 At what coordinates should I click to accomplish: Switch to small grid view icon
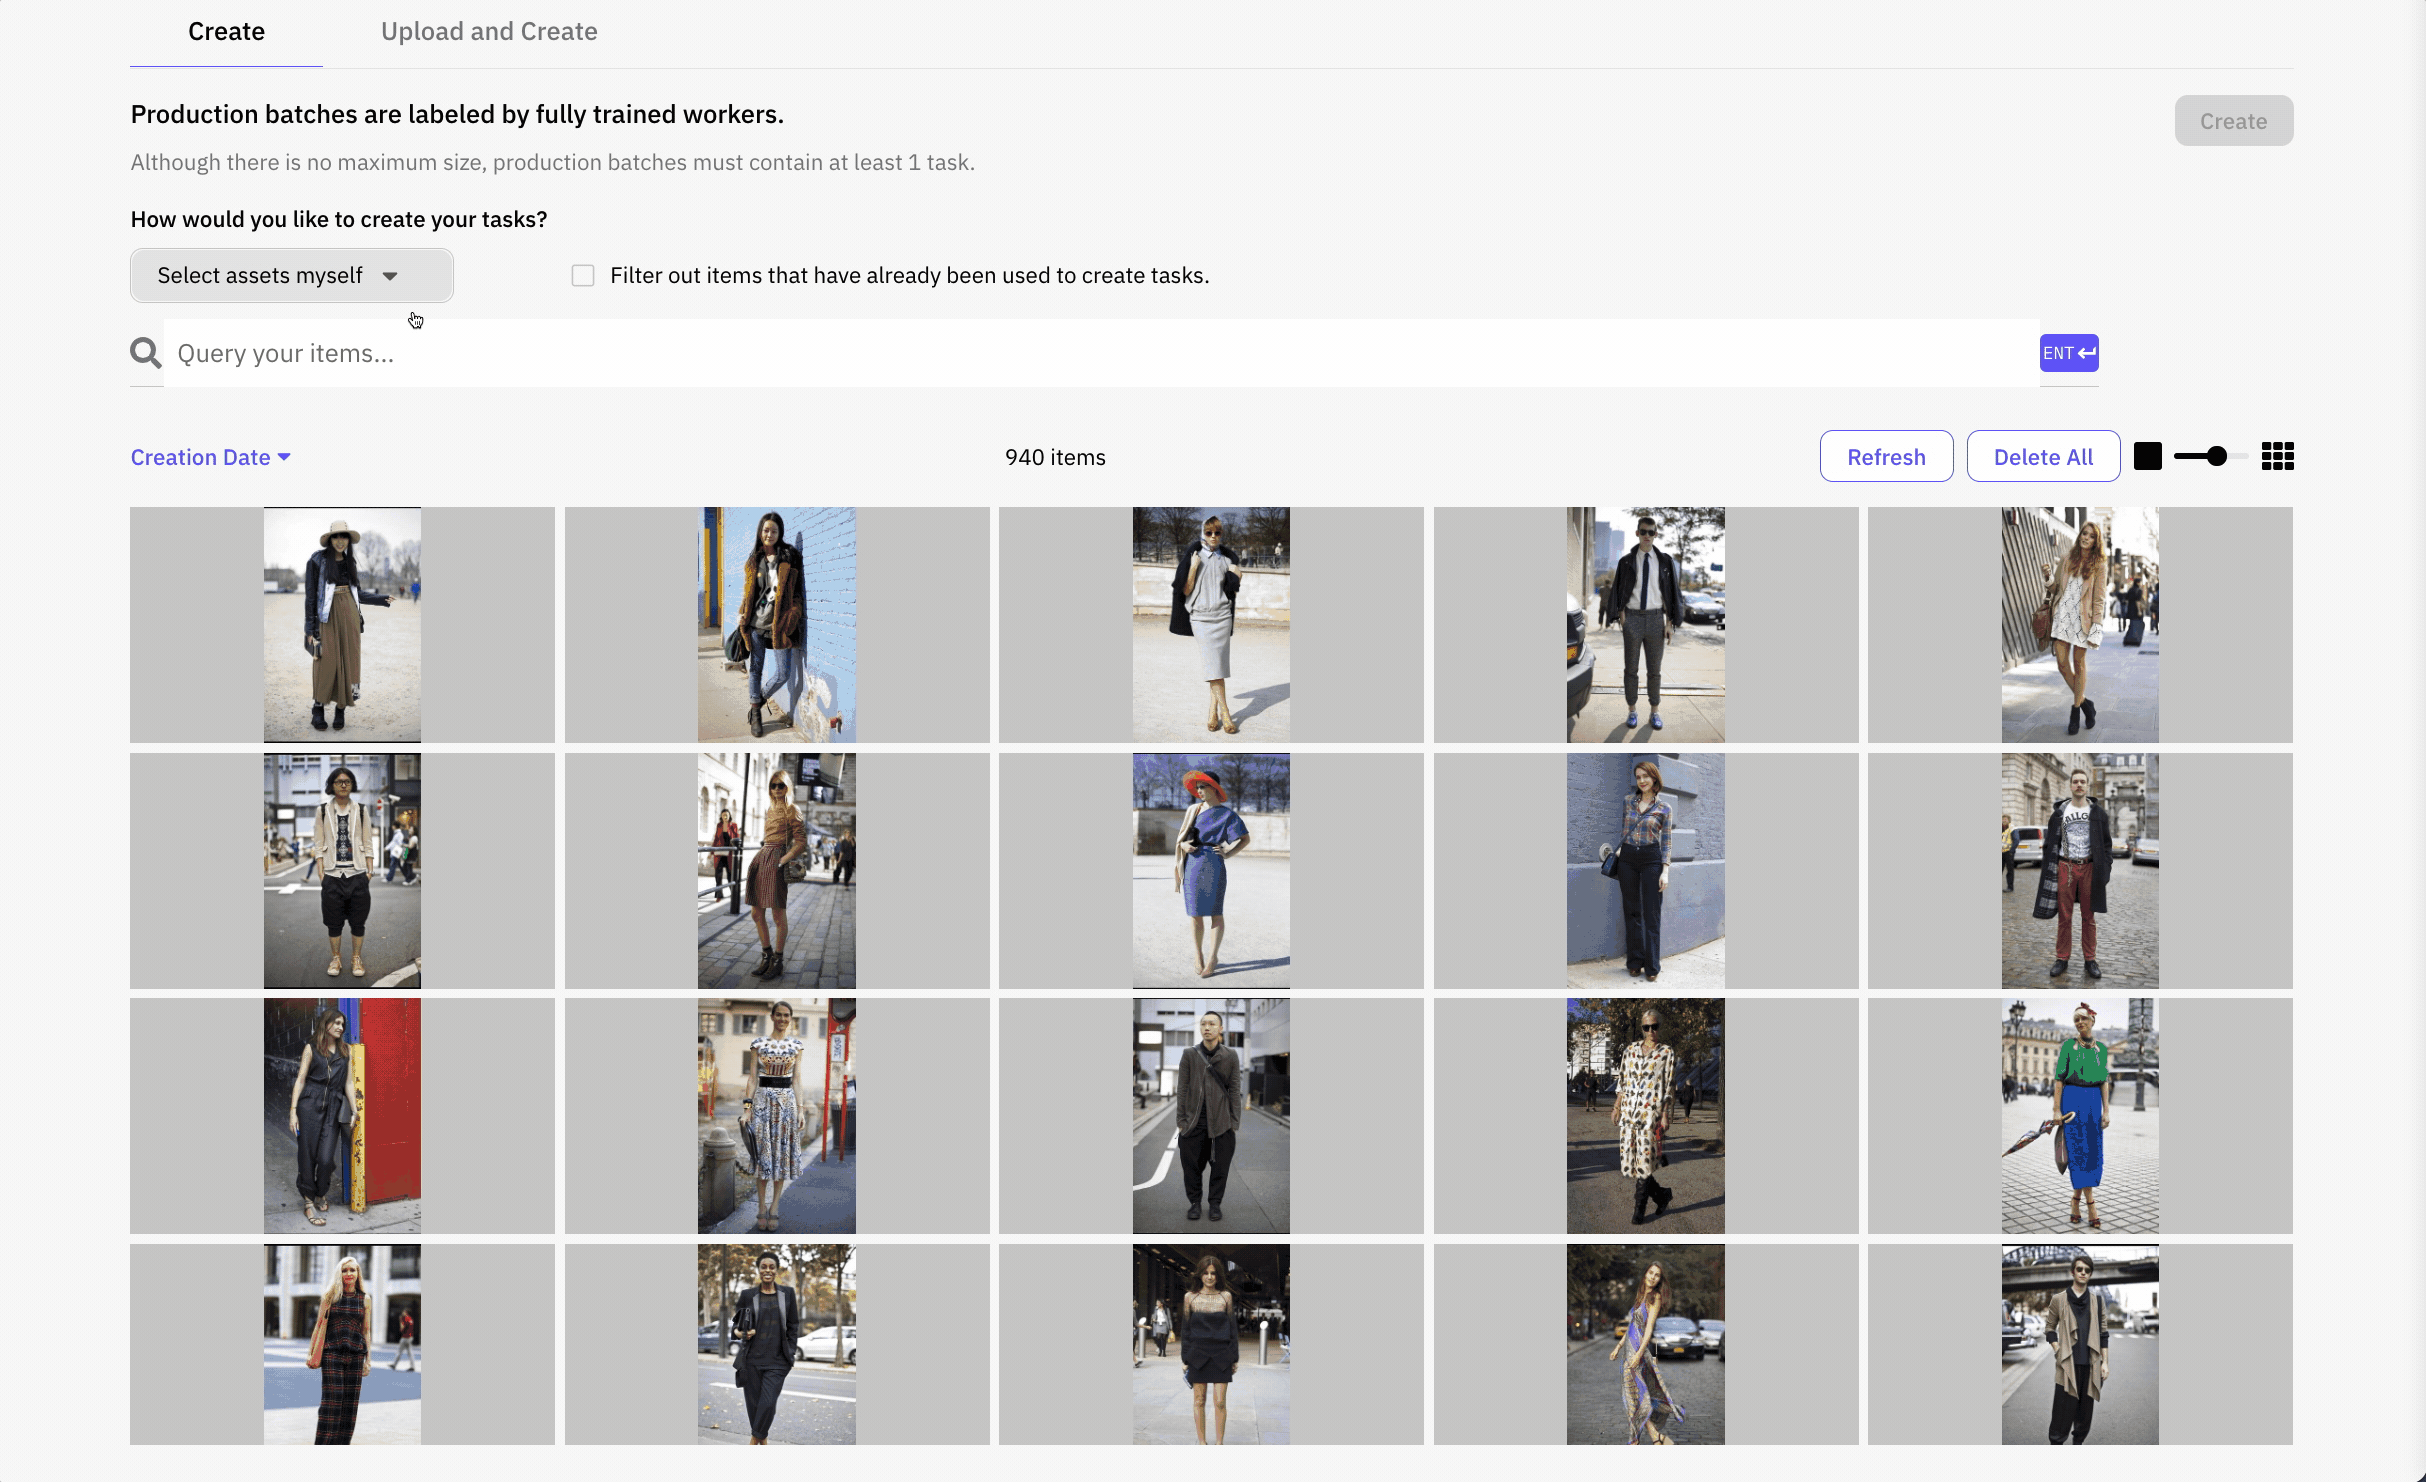pyautogui.click(x=2277, y=457)
